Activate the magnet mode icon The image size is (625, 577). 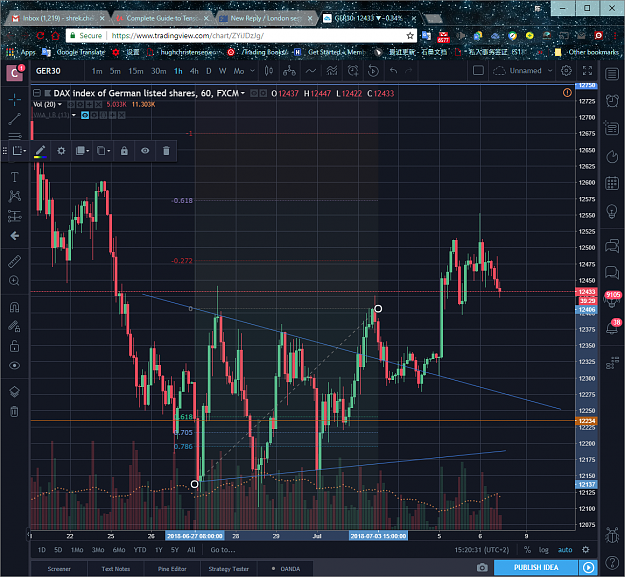click(x=15, y=307)
